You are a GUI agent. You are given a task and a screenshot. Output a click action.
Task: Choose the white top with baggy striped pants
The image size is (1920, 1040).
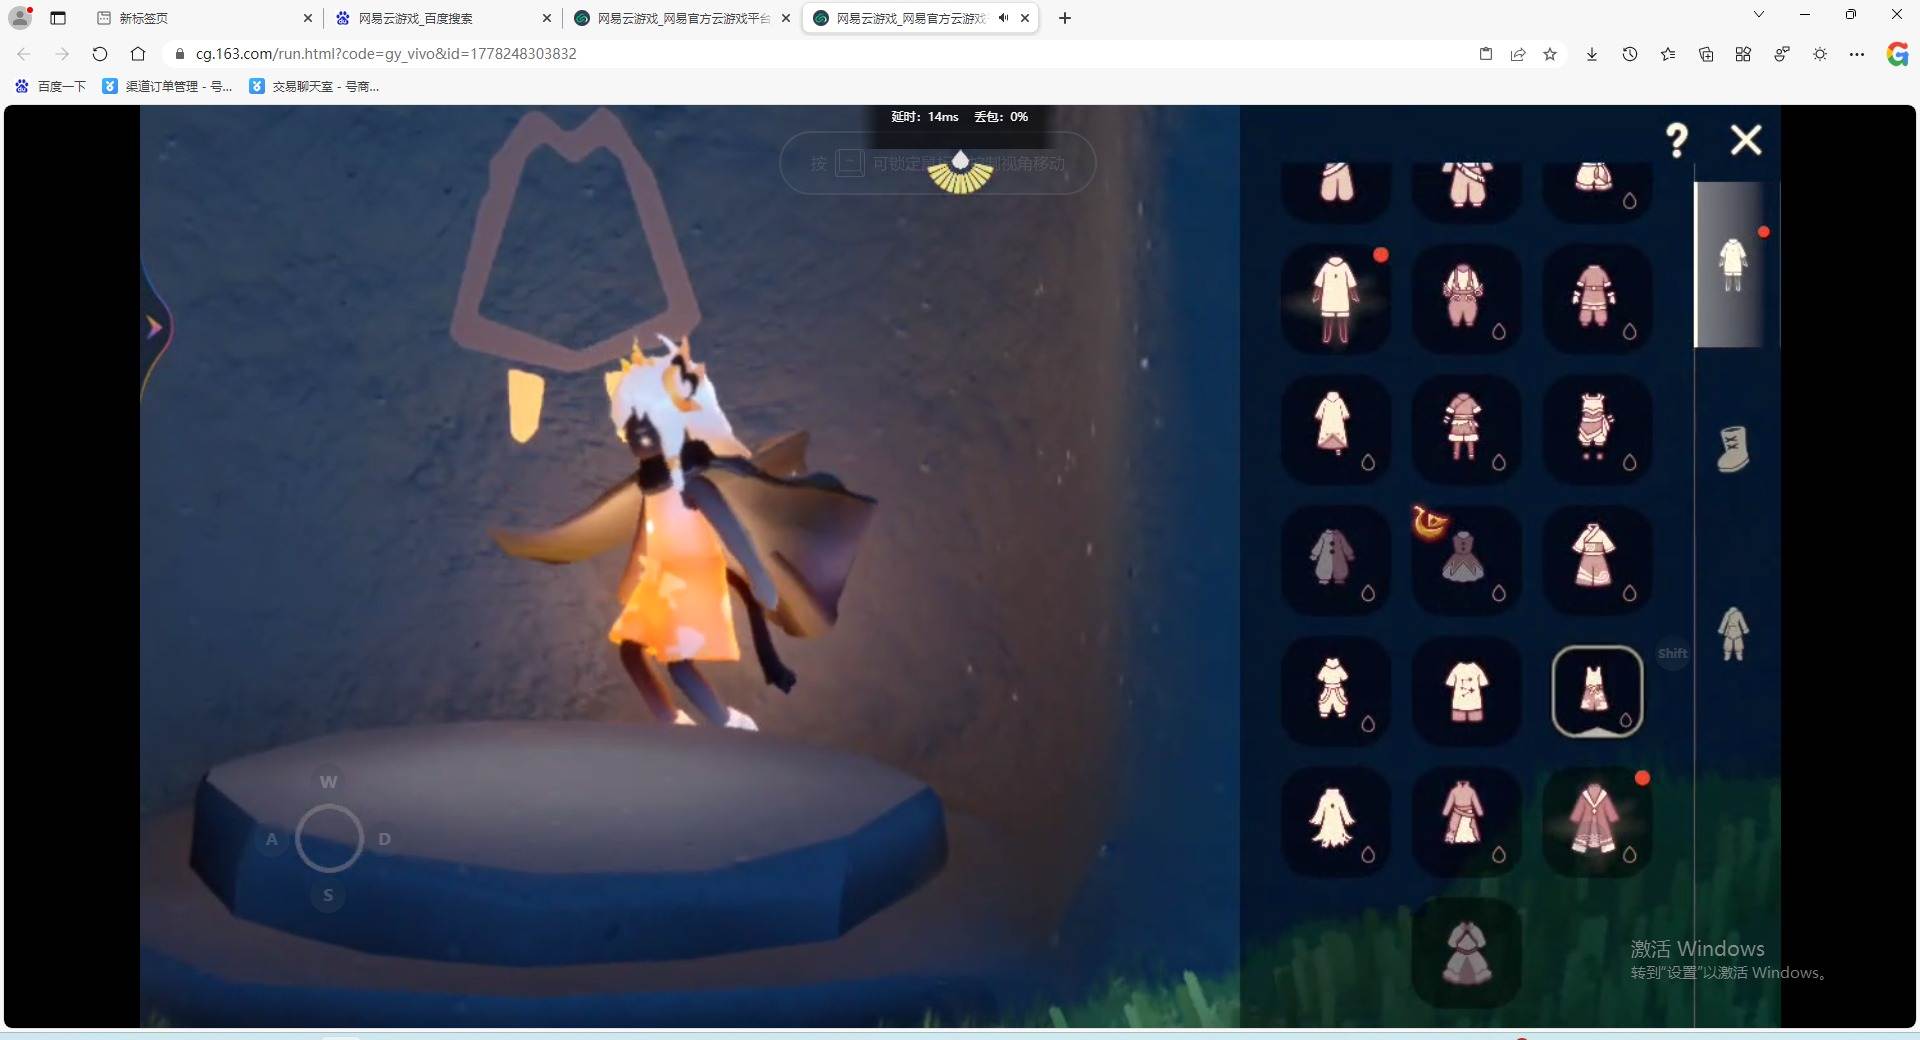point(1336,691)
